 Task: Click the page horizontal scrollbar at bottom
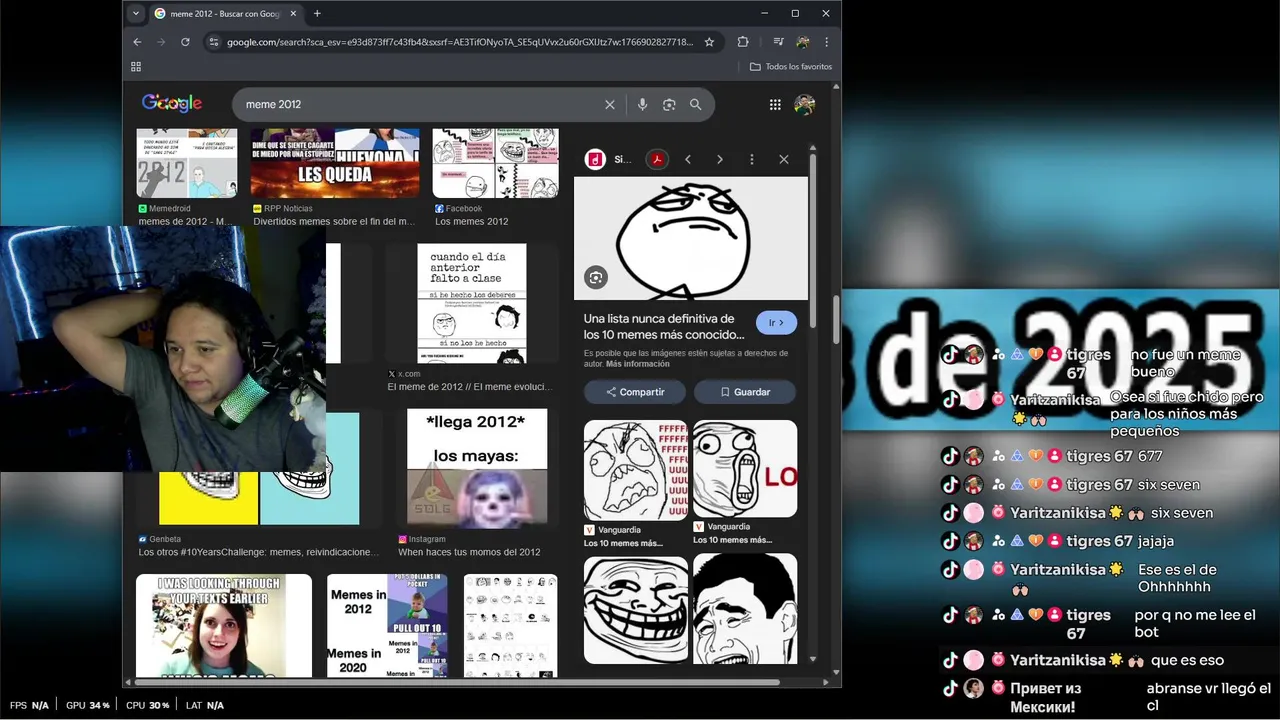coord(458,682)
